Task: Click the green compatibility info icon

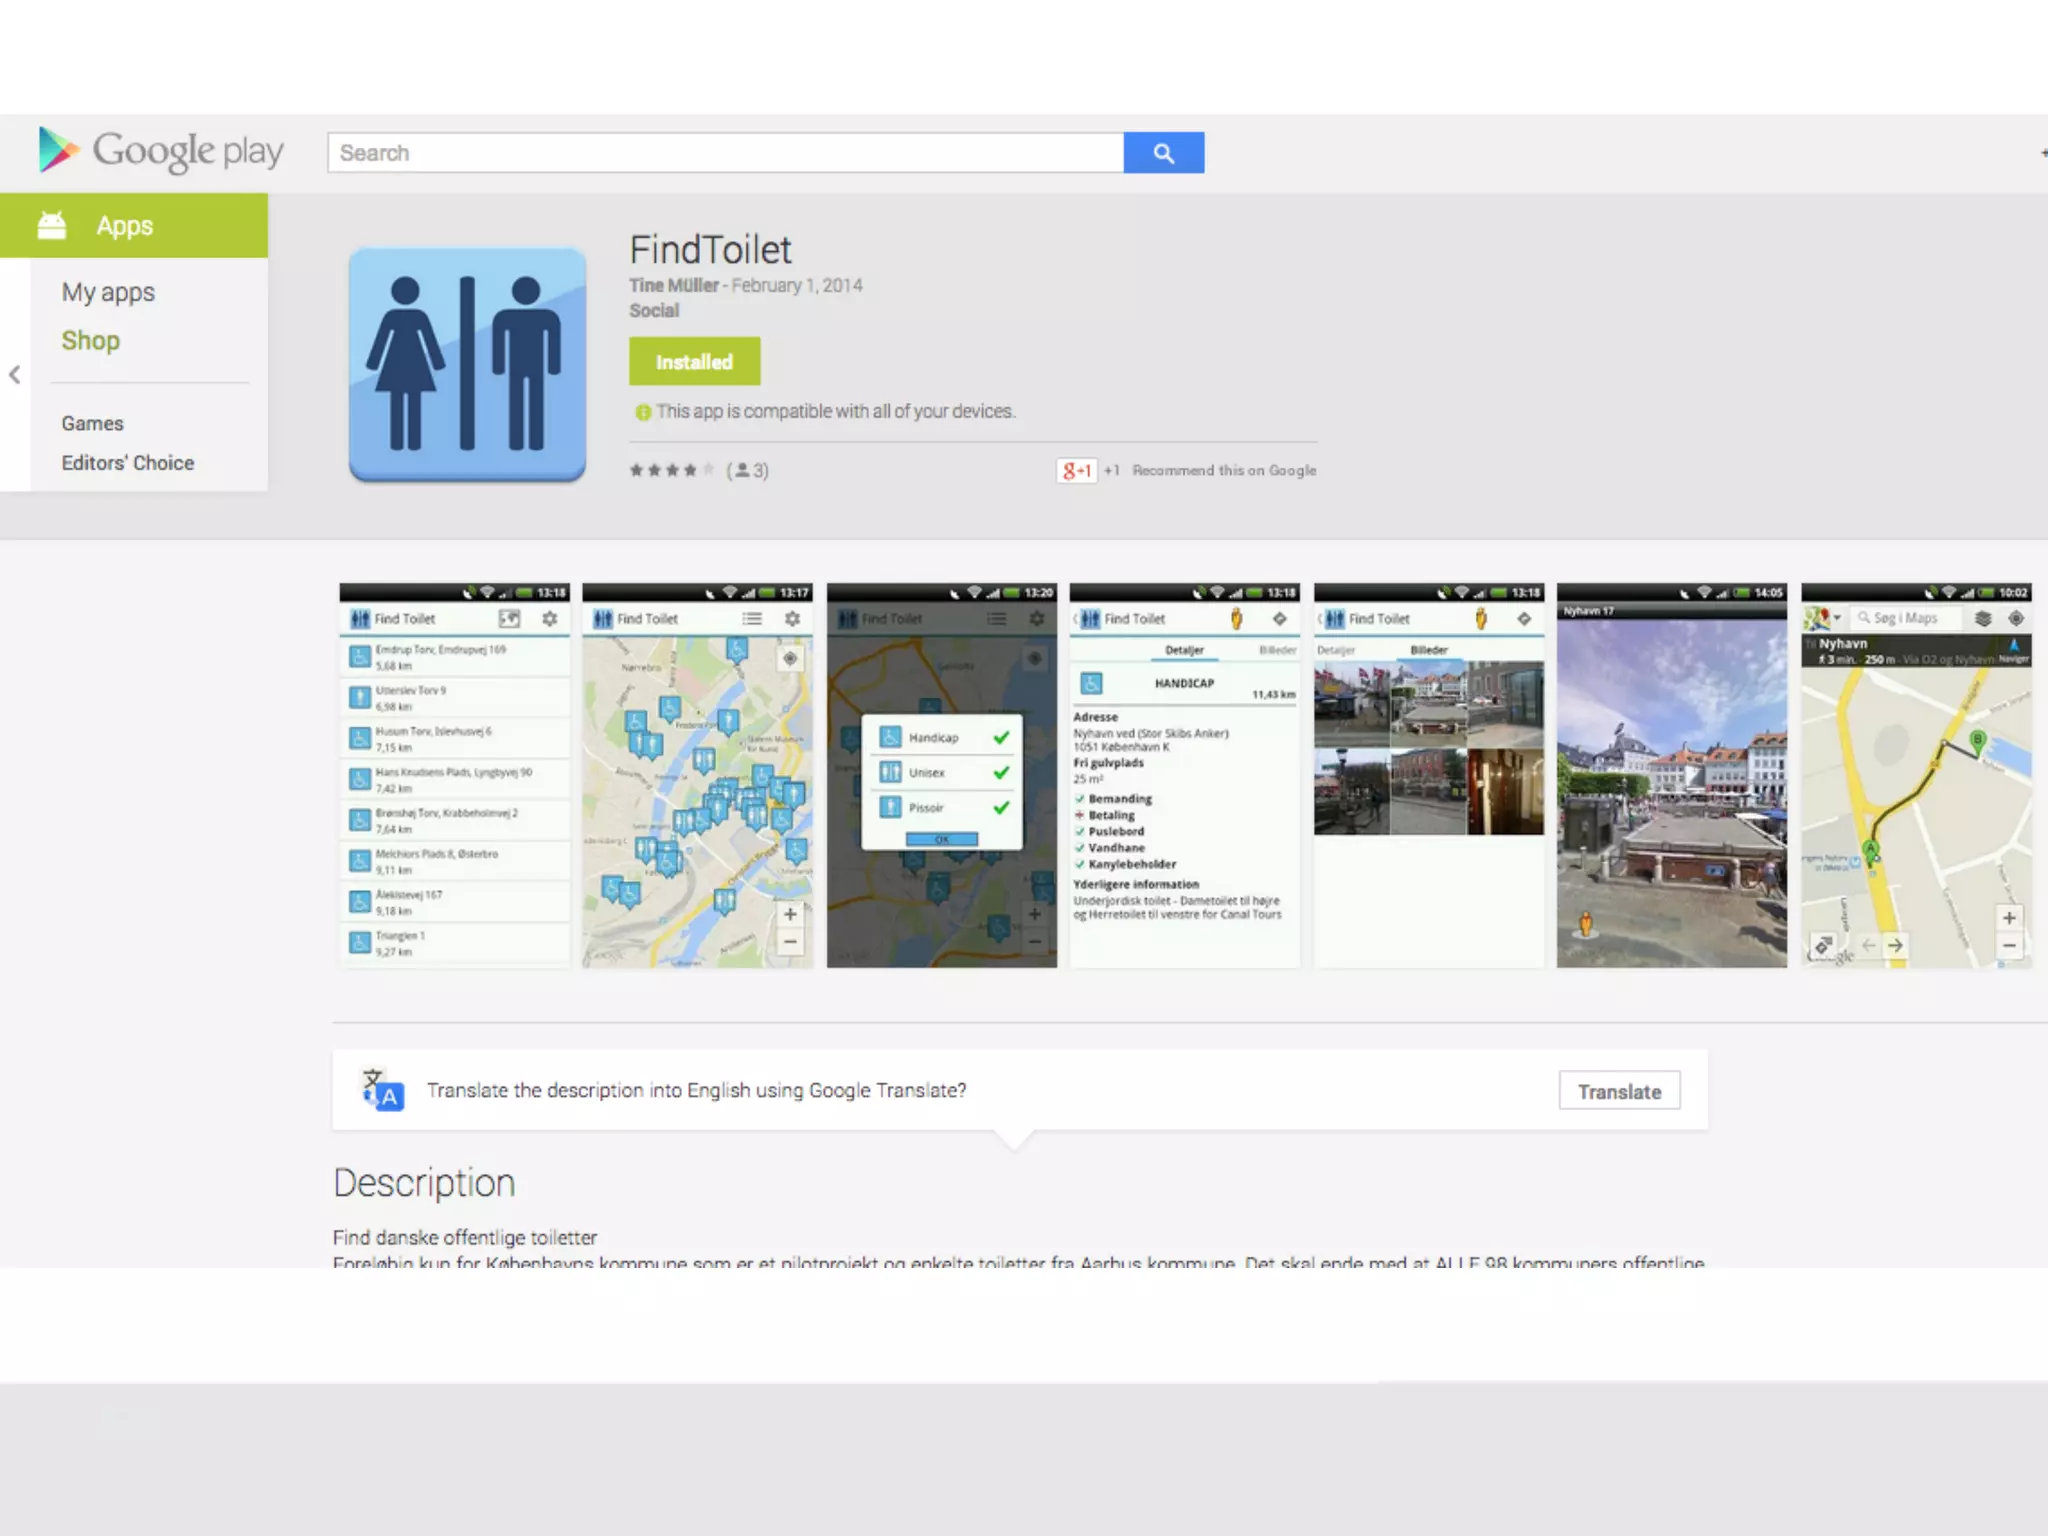Action: 643,412
